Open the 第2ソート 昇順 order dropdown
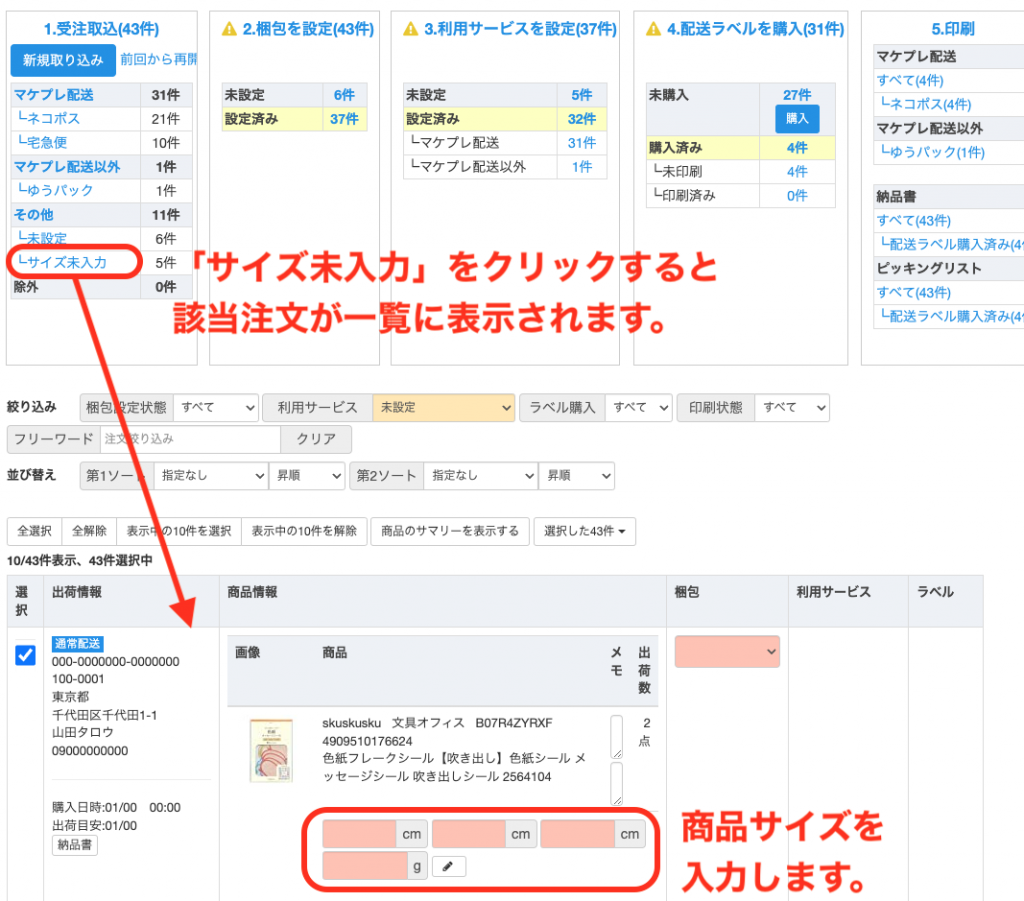Viewport: 1024px width, 901px height. tap(577, 476)
